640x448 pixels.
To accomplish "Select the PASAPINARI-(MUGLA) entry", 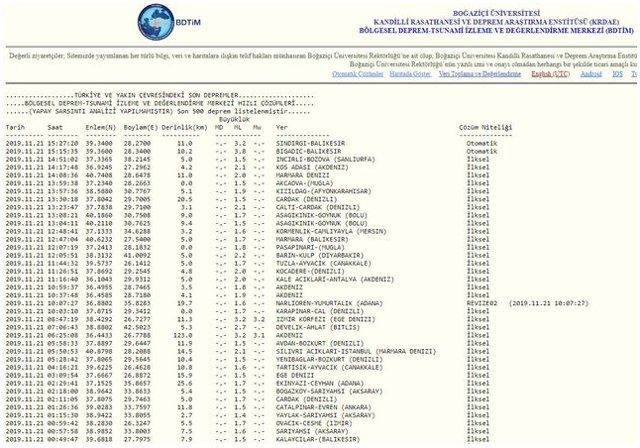I will point(310,247).
